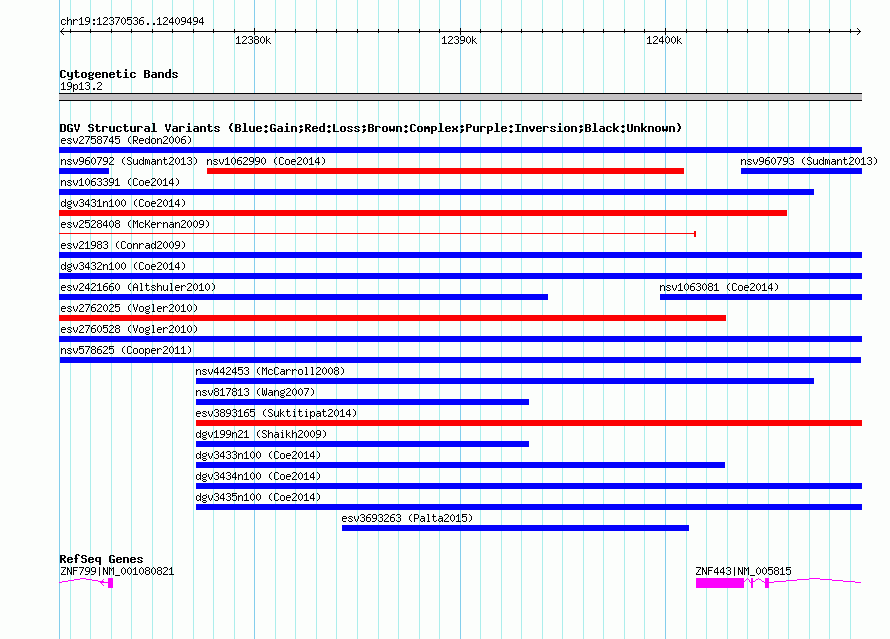This screenshot has height=639, width=890.
Task: Select the blue nsv960793 bar
Action: pyautogui.click(x=801, y=171)
